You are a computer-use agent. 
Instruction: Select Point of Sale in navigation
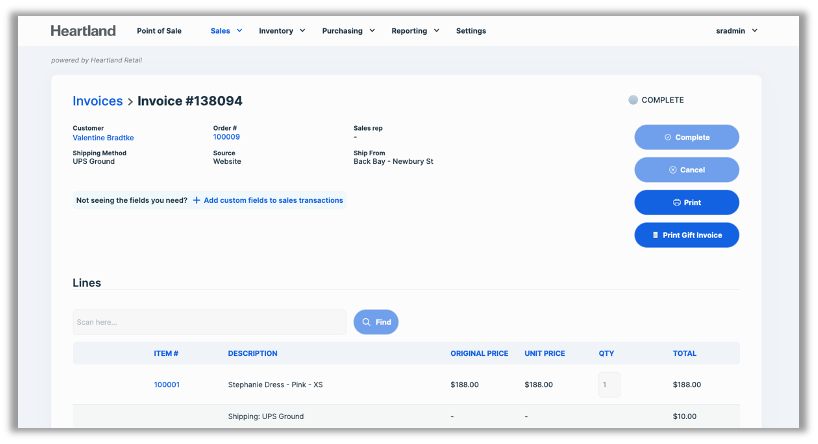(x=159, y=31)
